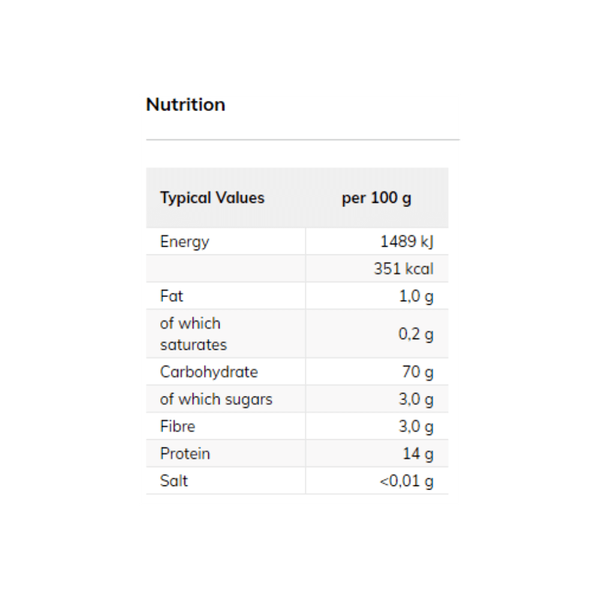Click the 0,2 g saturates value
The image size is (600, 600).
point(416,334)
